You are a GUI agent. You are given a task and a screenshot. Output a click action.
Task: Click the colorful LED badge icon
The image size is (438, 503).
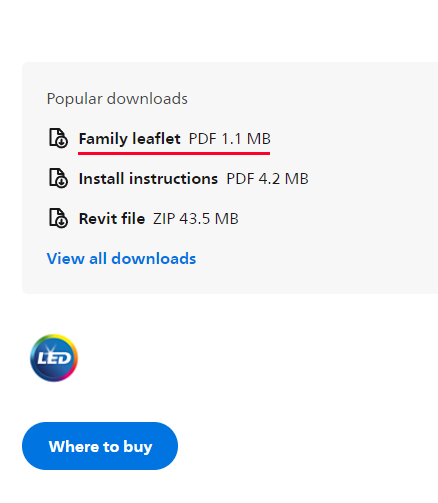pyautogui.click(x=54, y=358)
